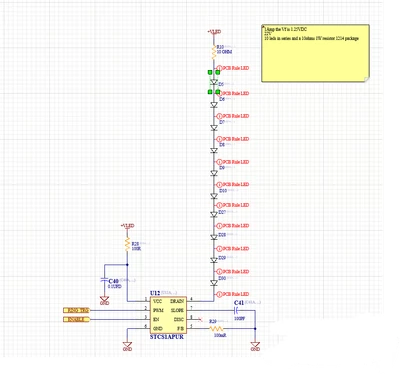This screenshot has height=374, width=400.
Task: Click the R28 designator label
Action: tap(135, 244)
